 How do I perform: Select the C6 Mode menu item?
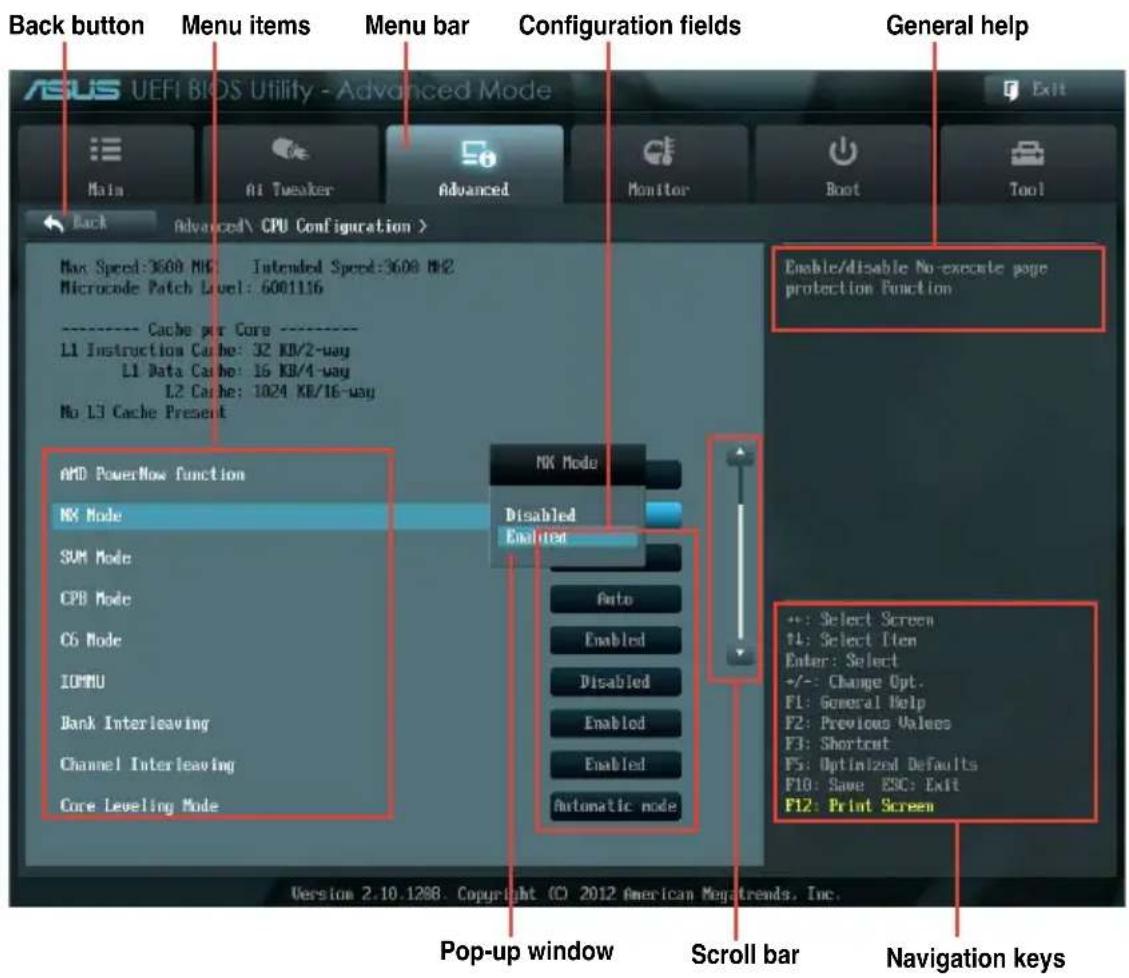click(x=91, y=640)
